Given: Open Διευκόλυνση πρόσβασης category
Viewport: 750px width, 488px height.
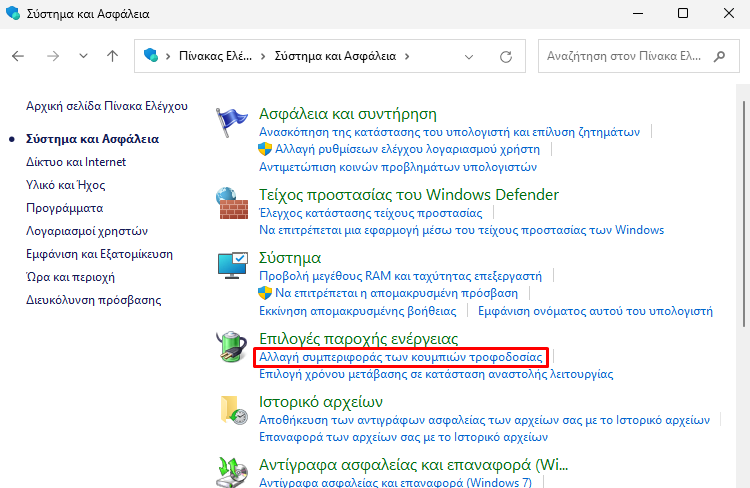Looking at the screenshot, I should click(94, 300).
